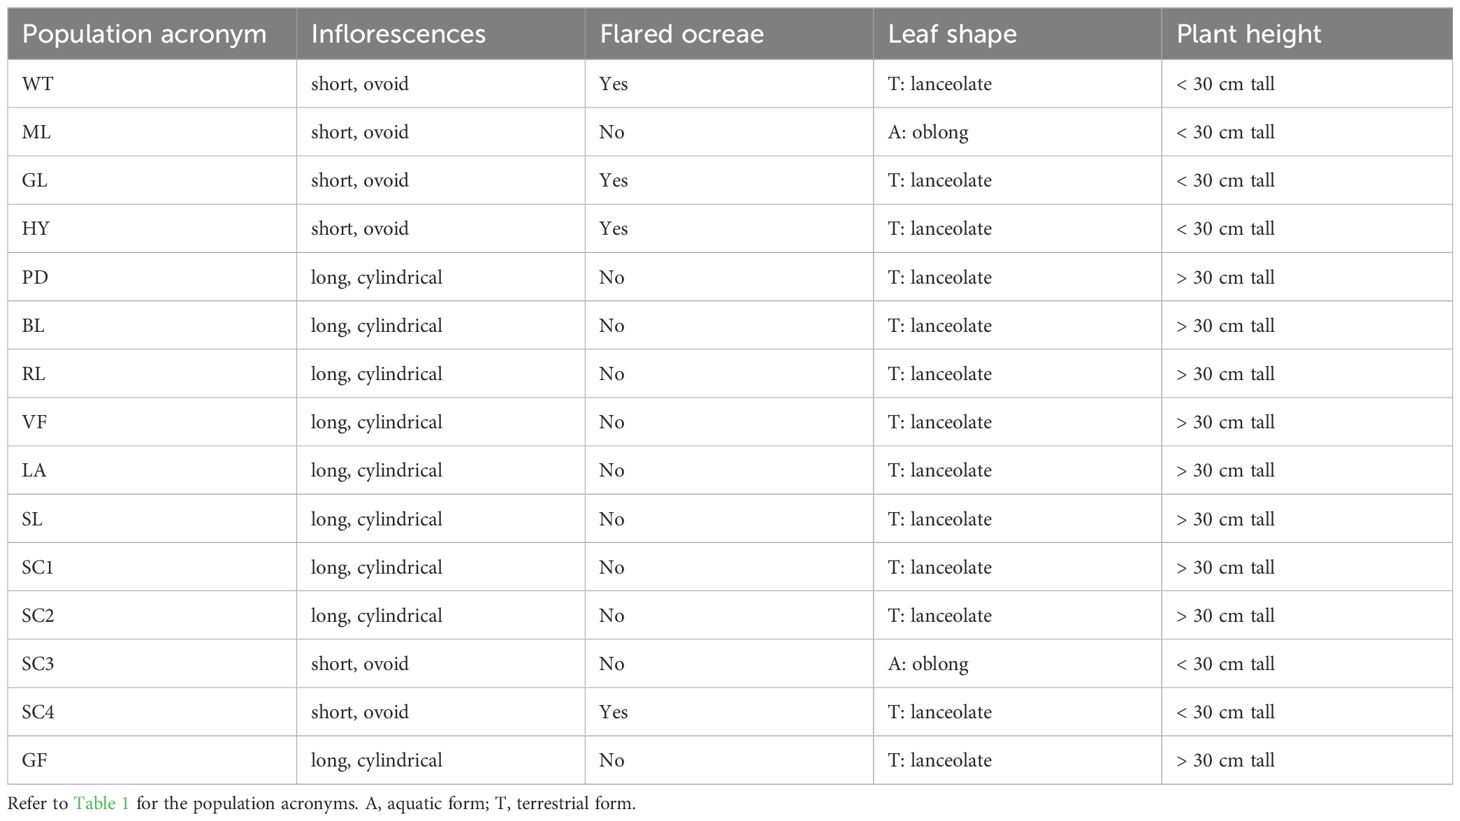Click the SC1 acronym cell
This screenshot has height=821, width=1460.
coord(152,567)
